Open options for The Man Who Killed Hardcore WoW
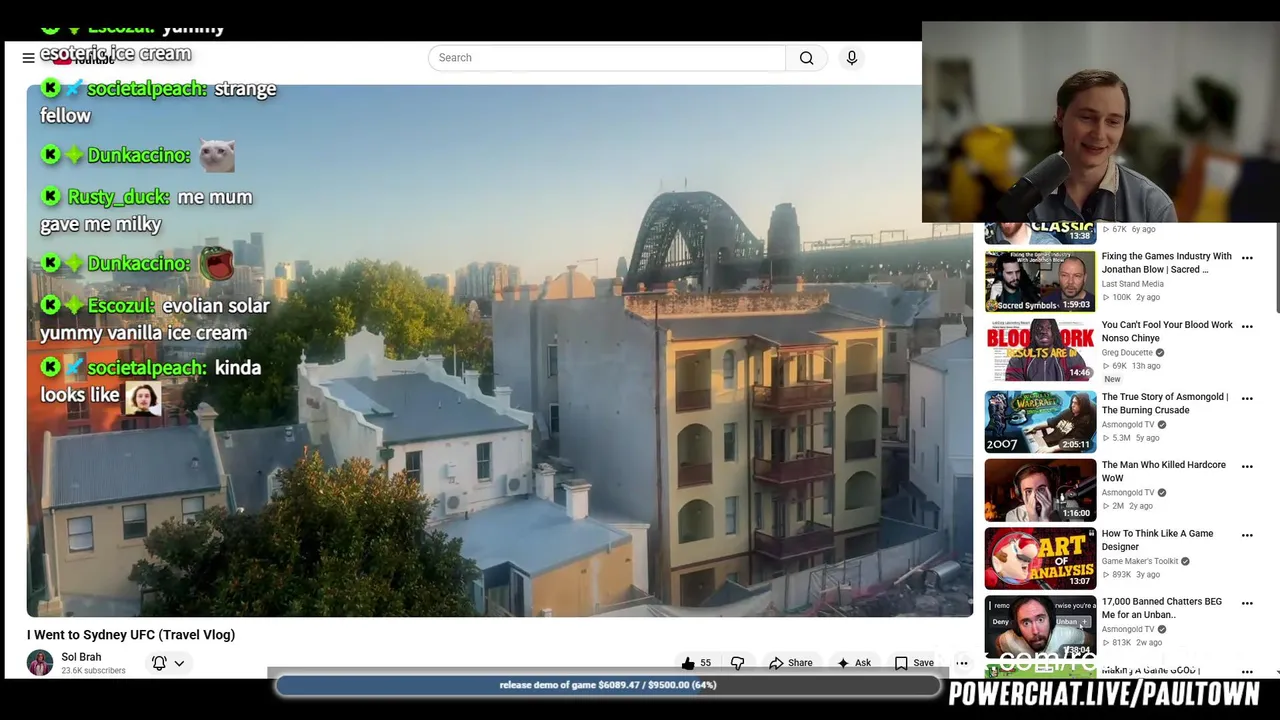Image resolution: width=1280 pixels, height=720 pixels. click(1247, 467)
